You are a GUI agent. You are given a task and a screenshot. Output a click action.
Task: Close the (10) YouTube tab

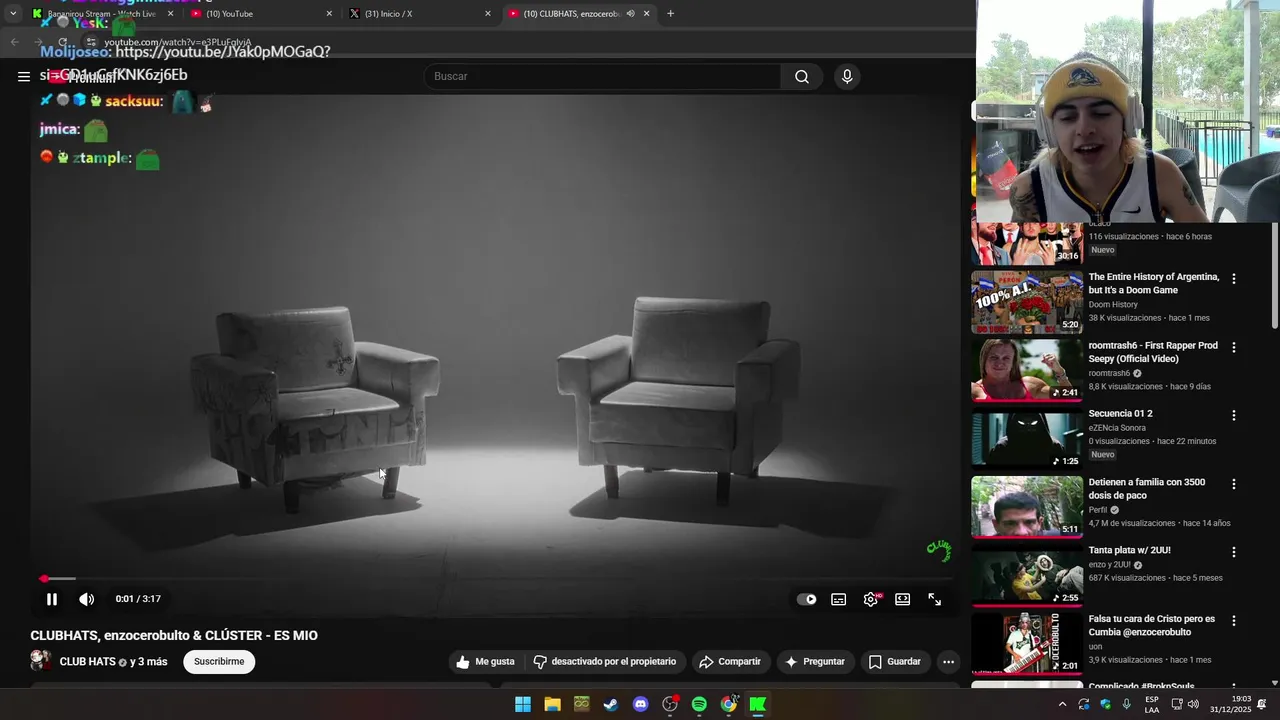[329, 14]
